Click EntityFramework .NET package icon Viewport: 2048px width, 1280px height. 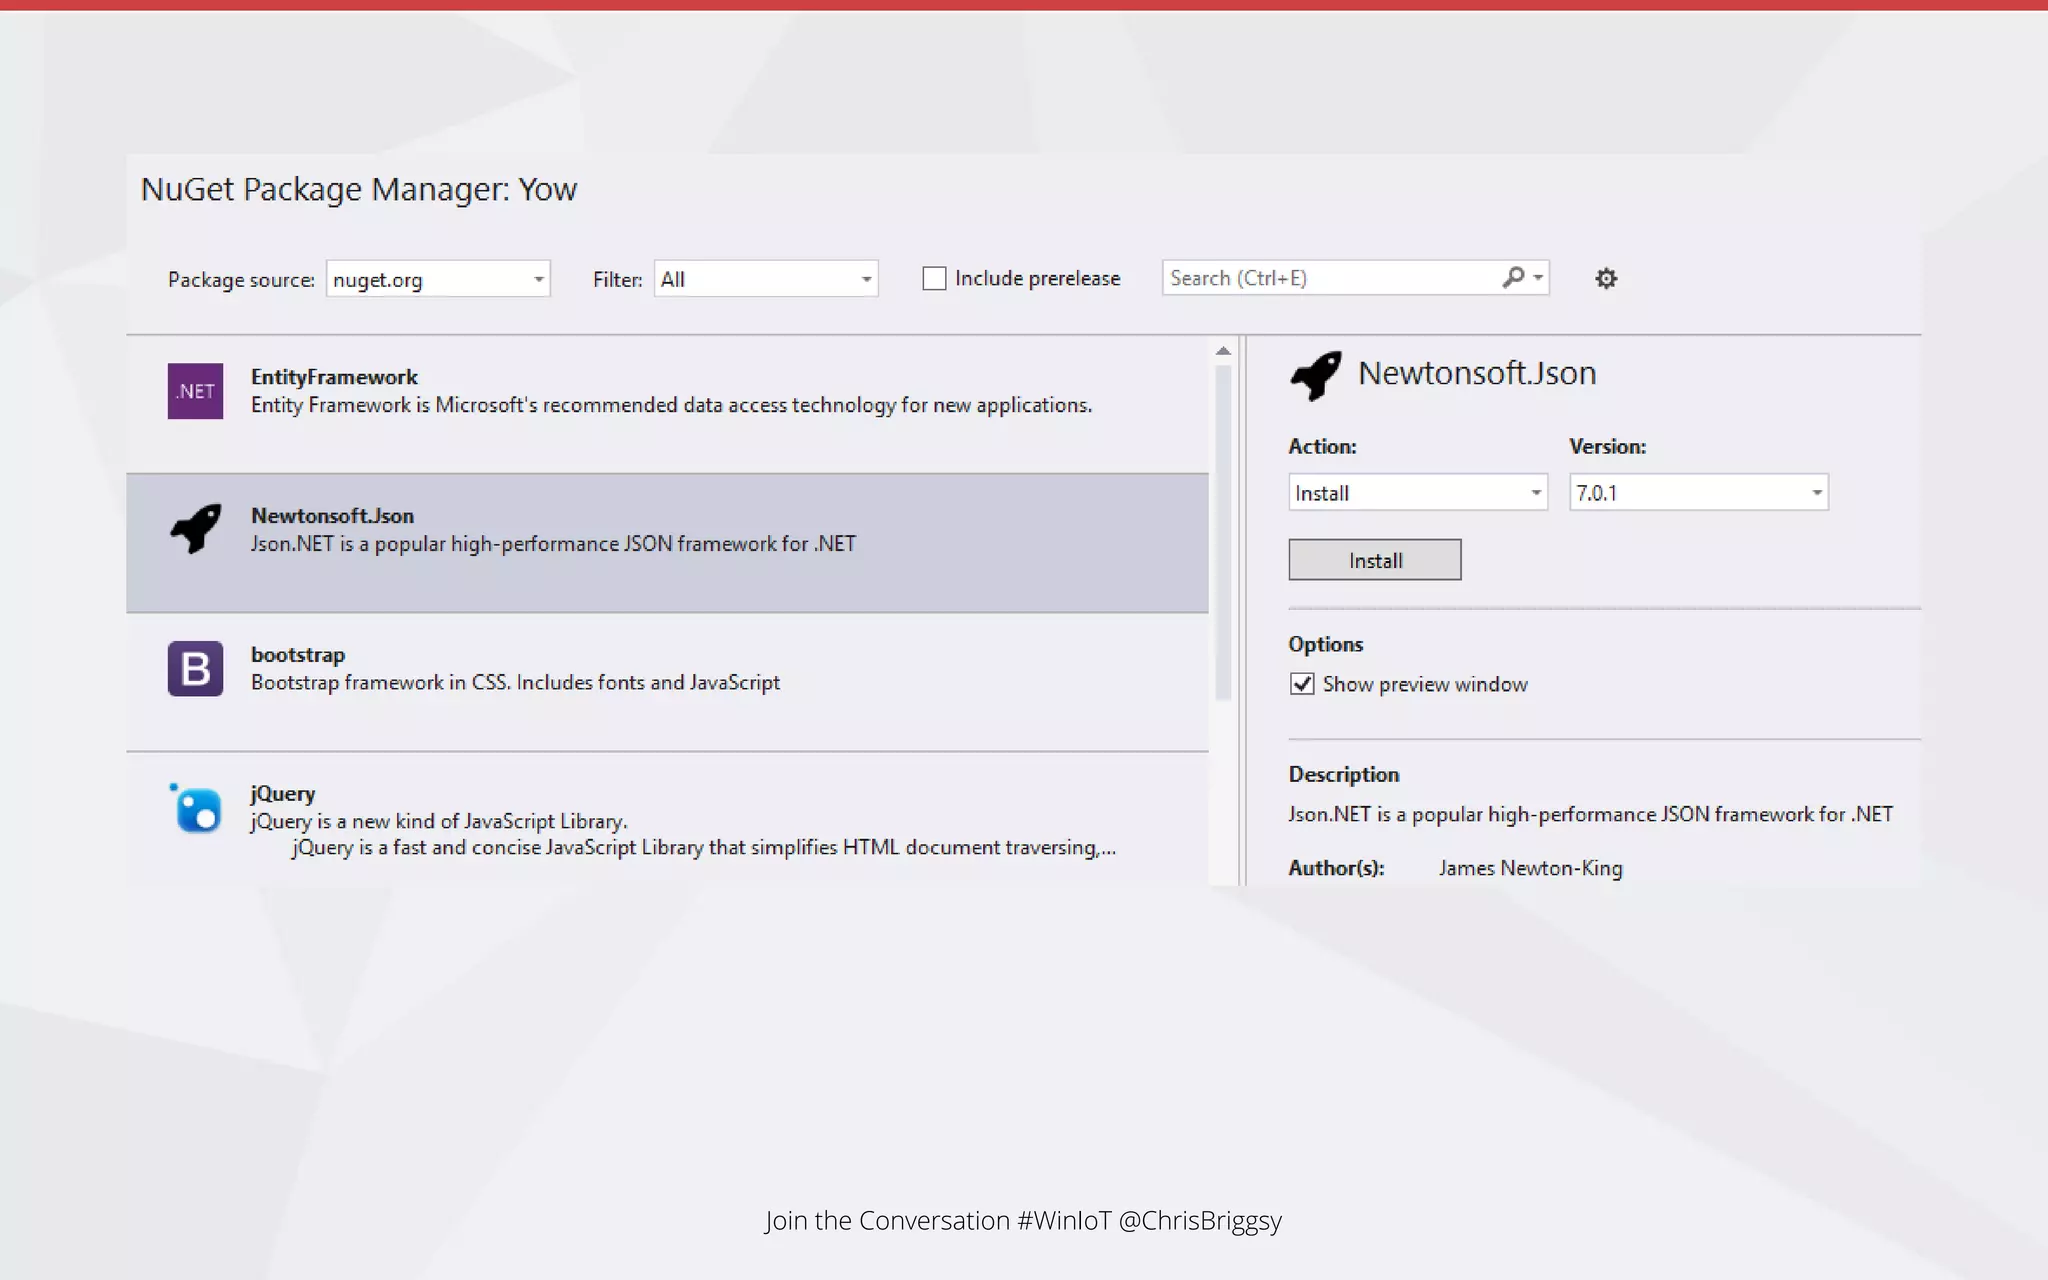pyautogui.click(x=195, y=391)
